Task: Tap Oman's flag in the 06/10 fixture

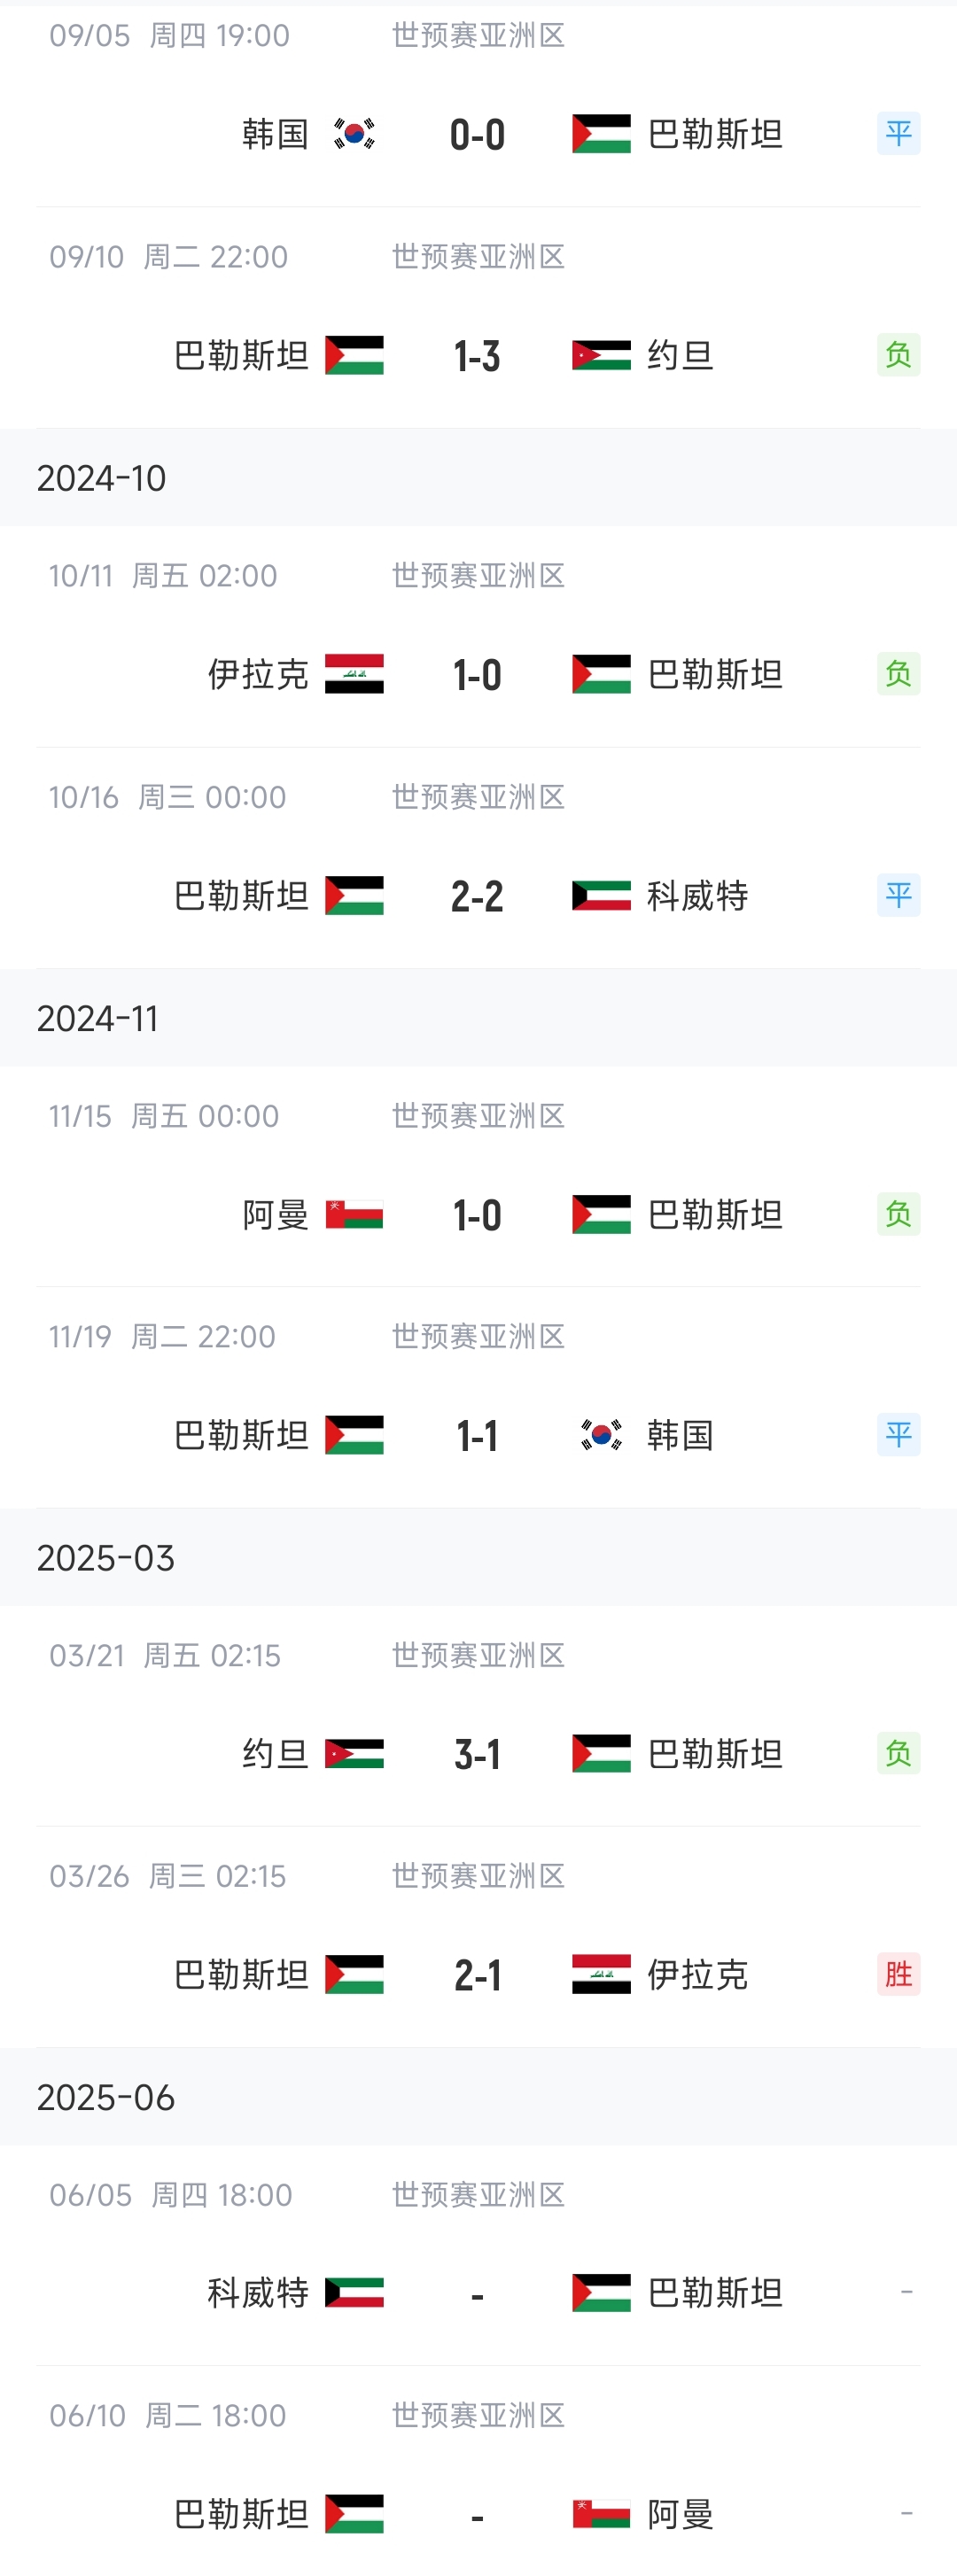Action: [601, 2513]
